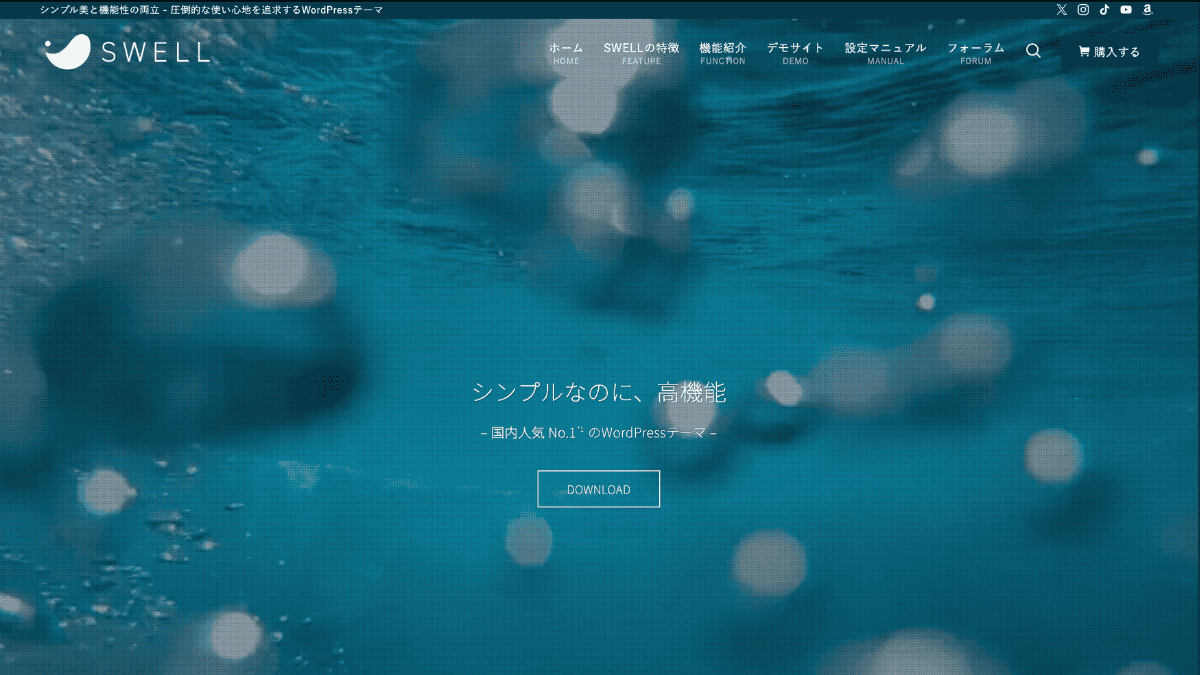The height and width of the screenshot is (675, 1200).
Task: Go to 設定マニュアル from the header
Action: coord(885,51)
